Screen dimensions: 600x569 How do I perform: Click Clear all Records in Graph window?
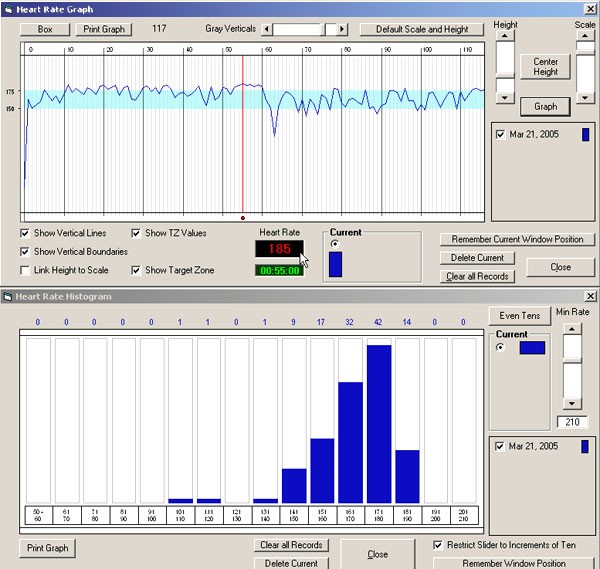point(477,276)
